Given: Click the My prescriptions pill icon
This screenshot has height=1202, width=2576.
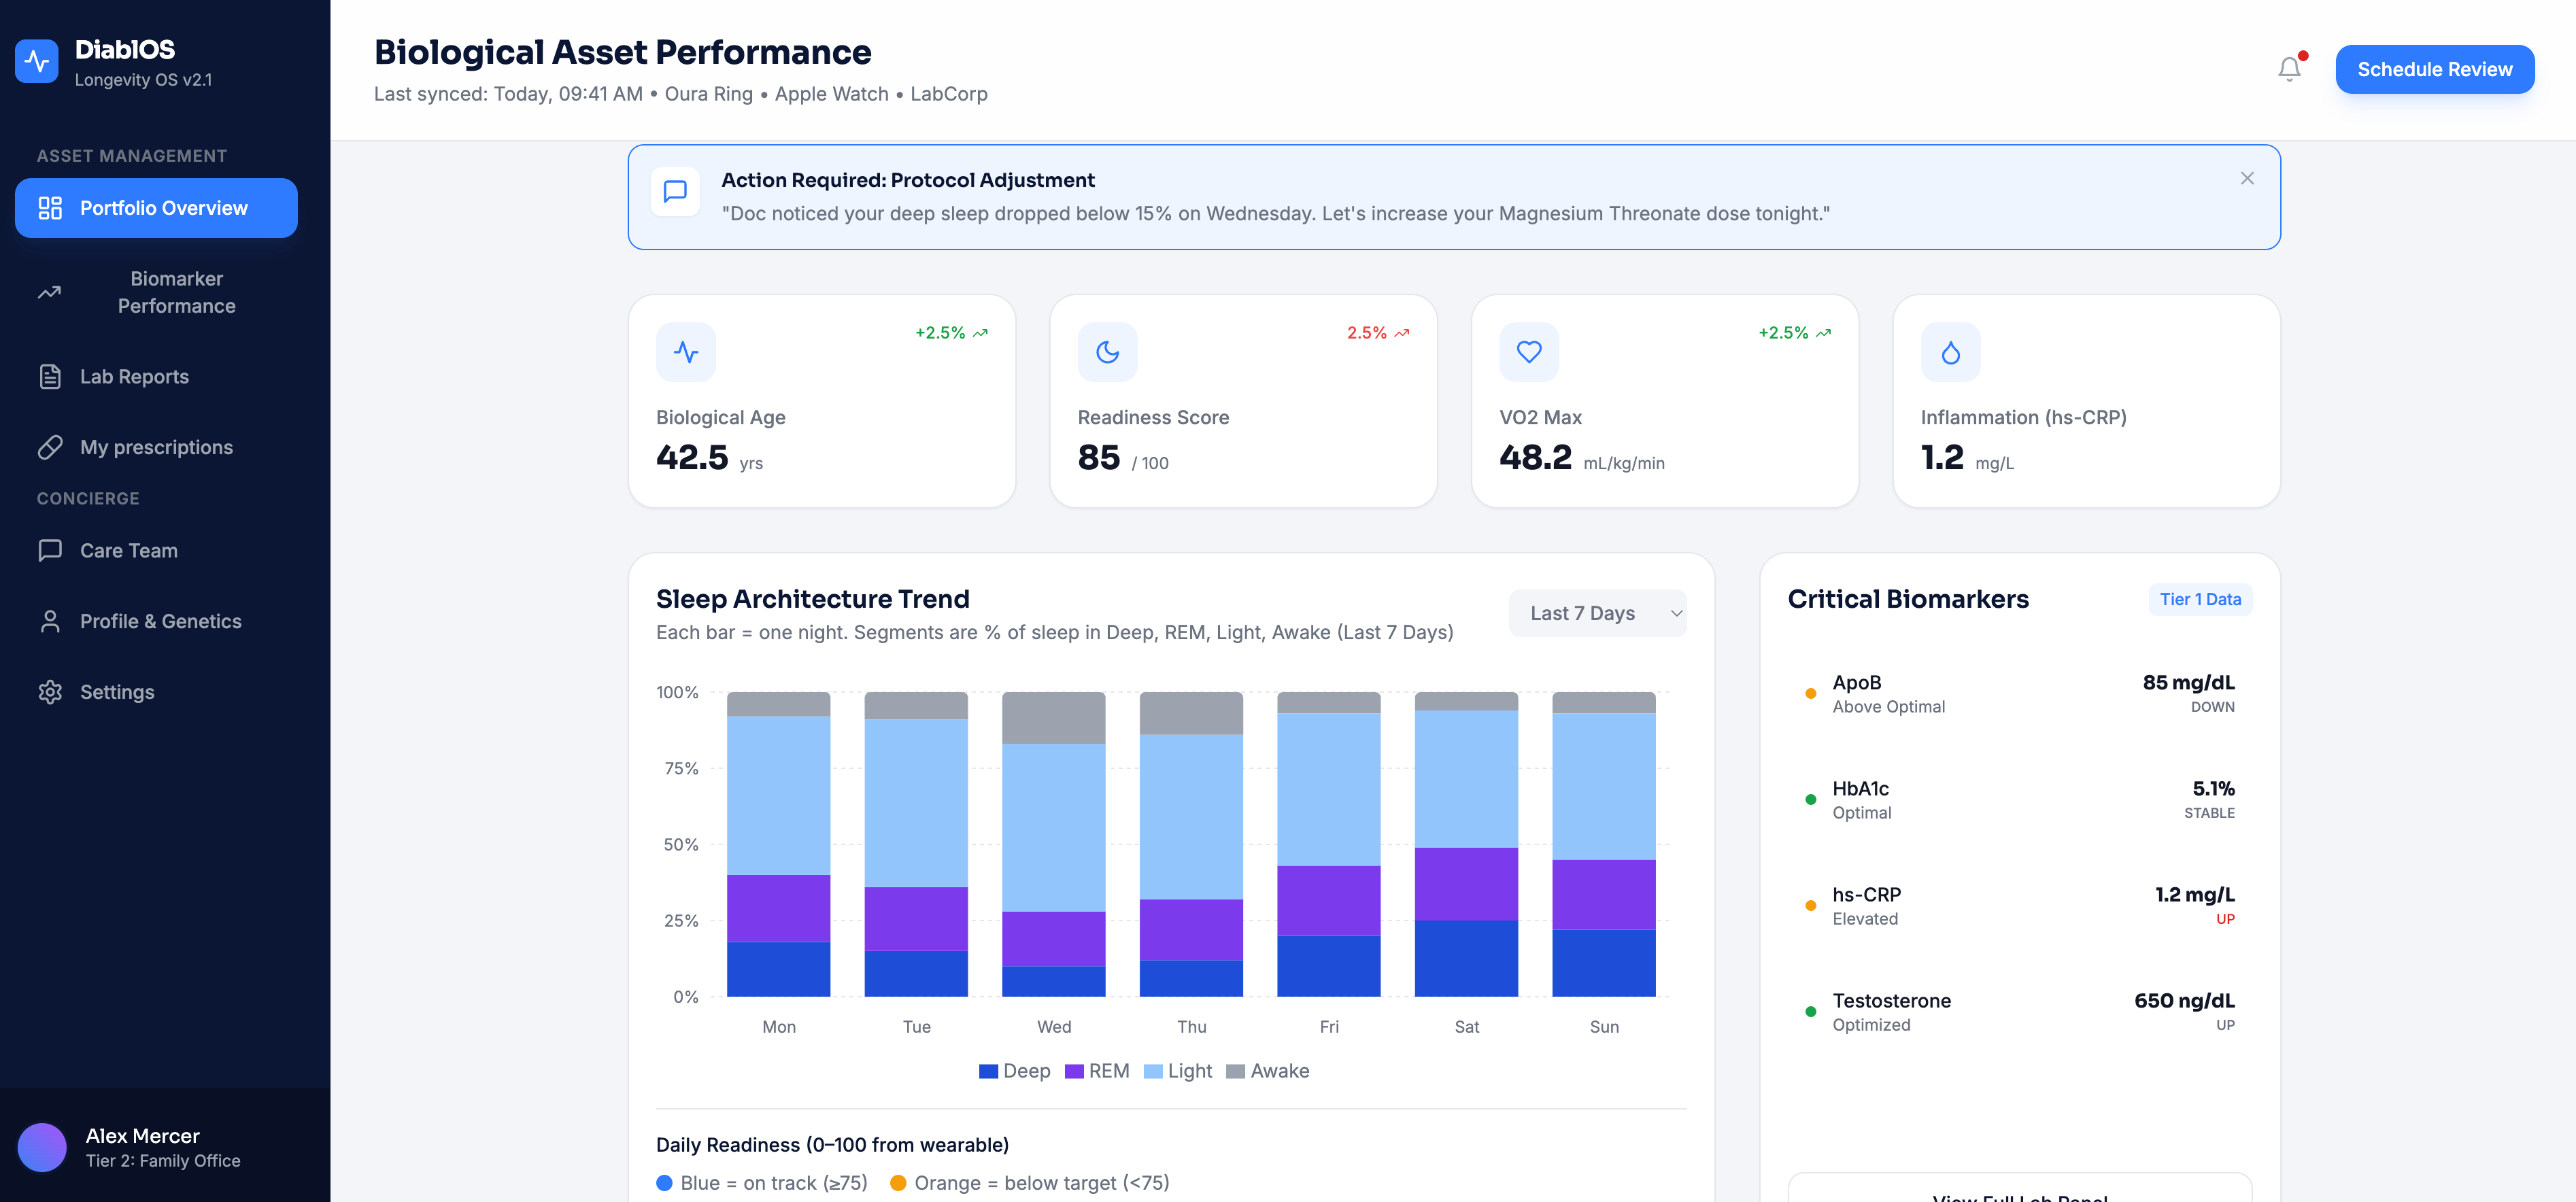Looking at the screenshot, I should pos(50,447).
